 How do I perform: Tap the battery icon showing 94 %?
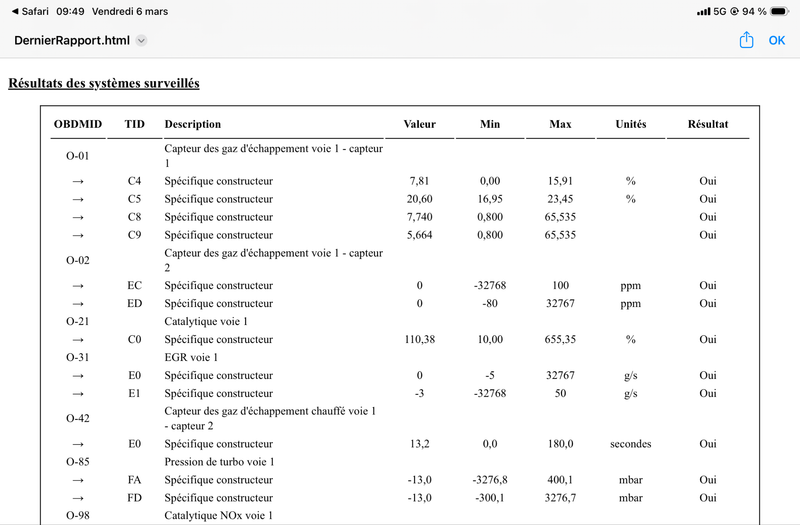pos(782,11)
